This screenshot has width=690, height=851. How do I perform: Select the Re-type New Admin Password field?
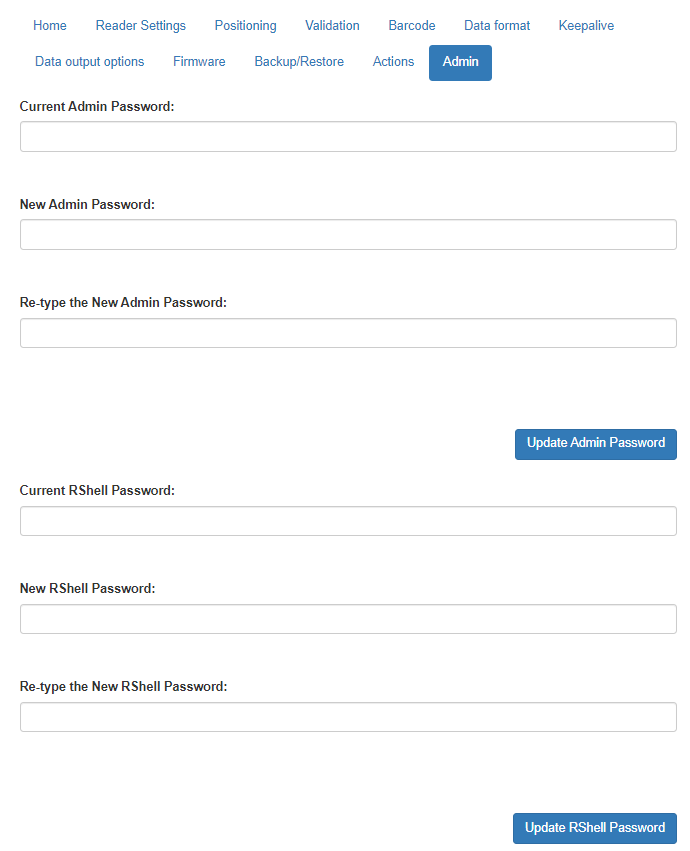(x=348, y=332)
